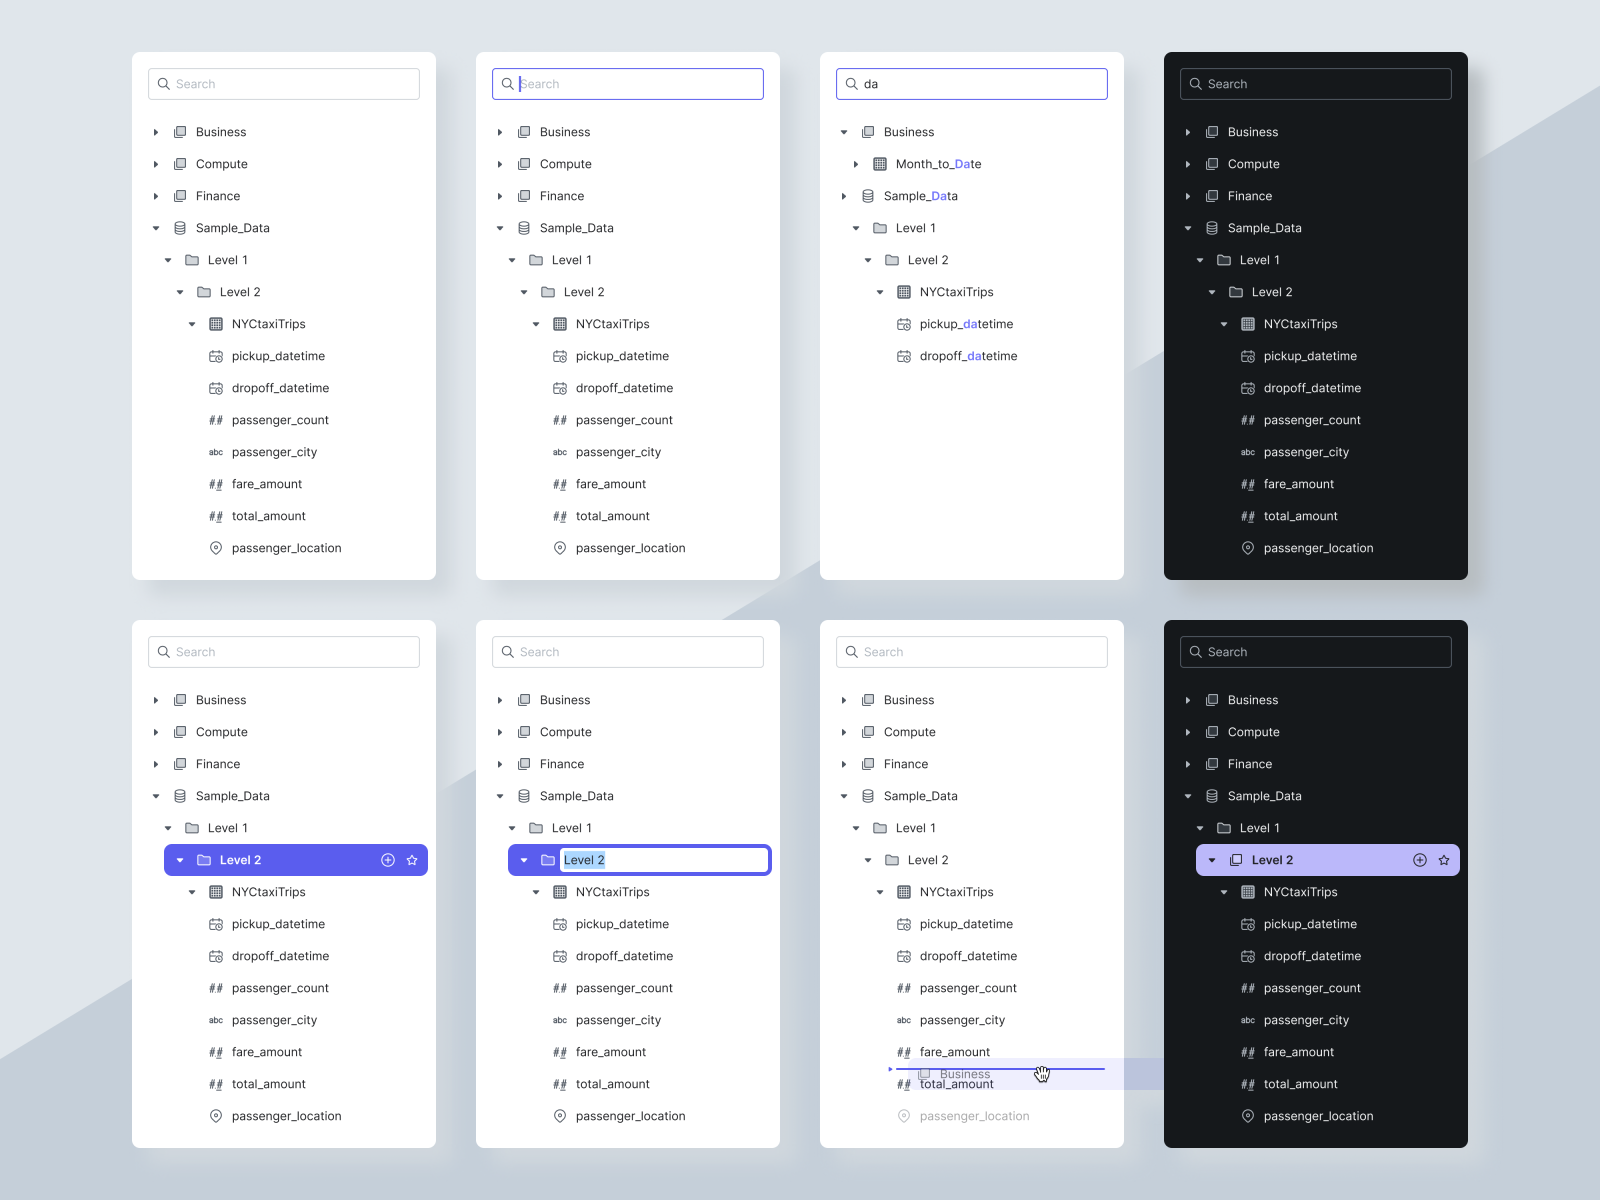This screenshot has height=1200, width=1600.
Task: Click the ## numeric icon beside fare_amount
Action: point(216,484)
